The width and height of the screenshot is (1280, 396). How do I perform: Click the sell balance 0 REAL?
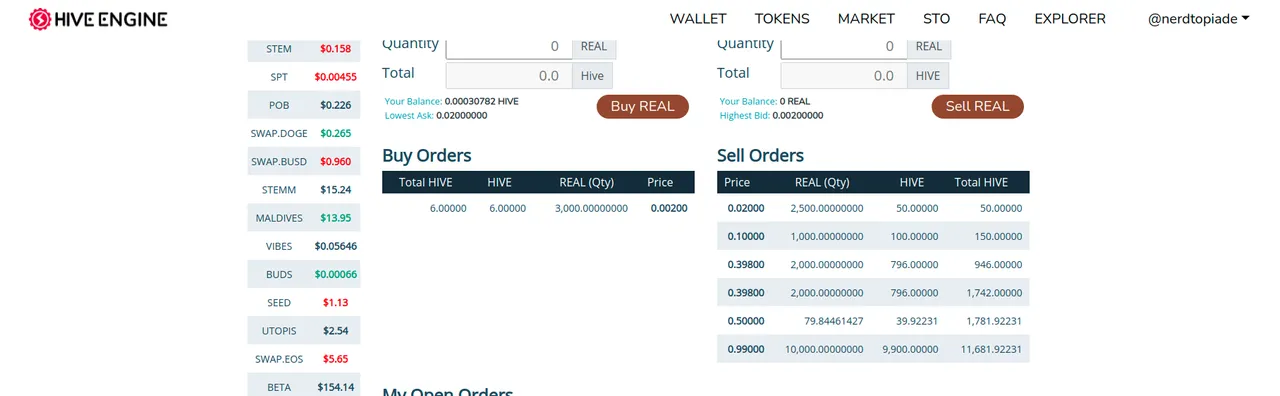coord(795,101)
